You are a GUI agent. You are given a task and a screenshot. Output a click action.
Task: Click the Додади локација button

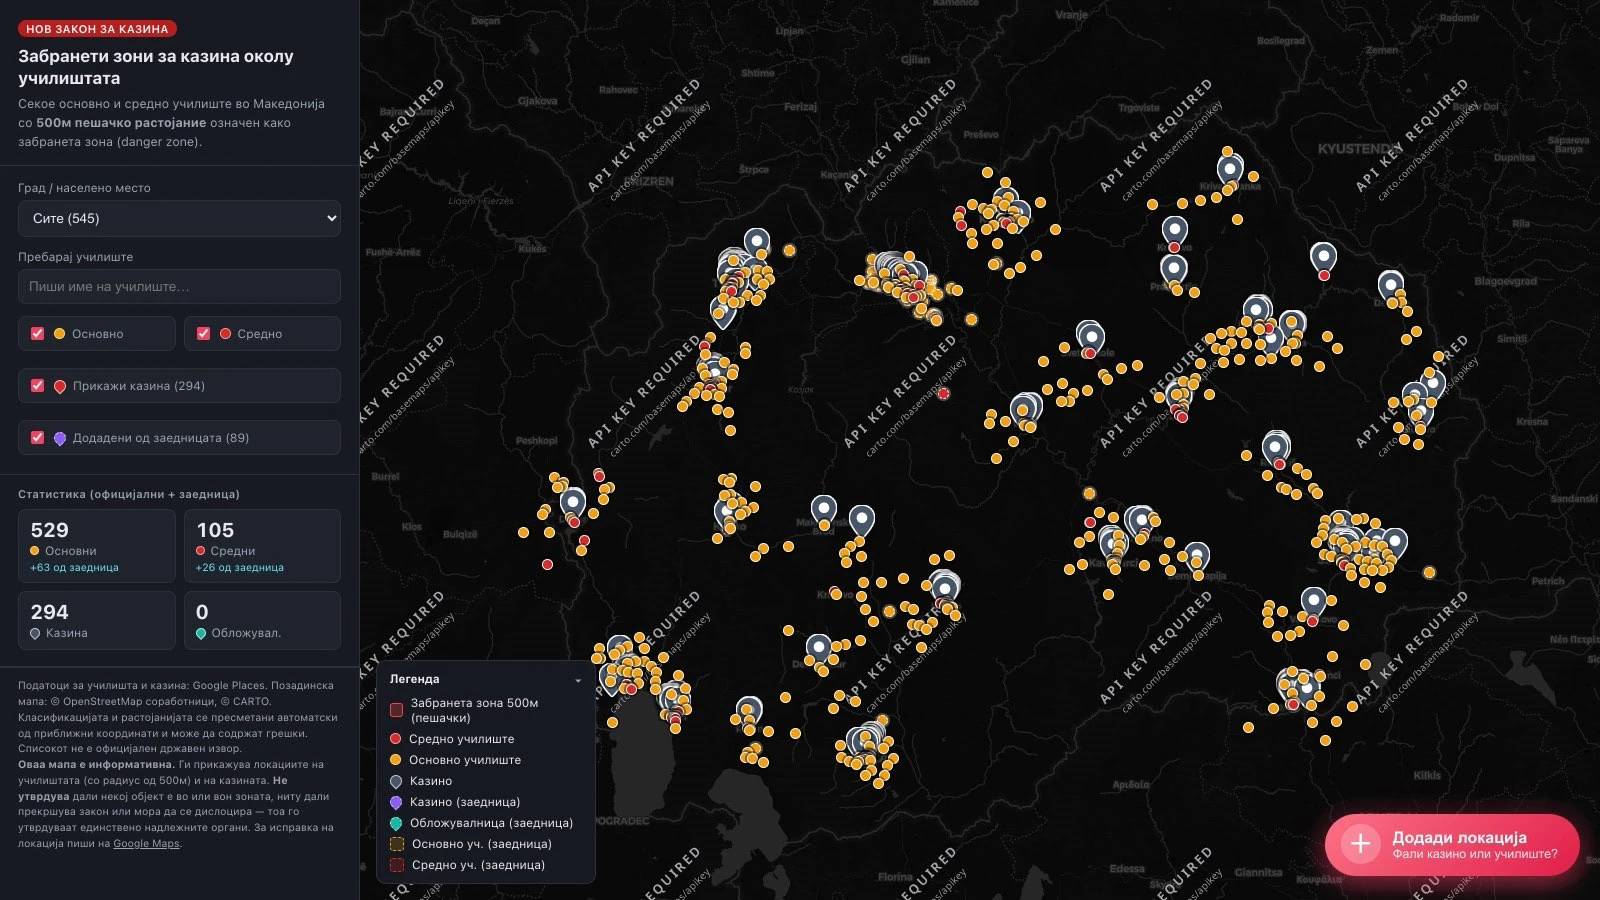pyautogui.click(x=1452, y=844)
